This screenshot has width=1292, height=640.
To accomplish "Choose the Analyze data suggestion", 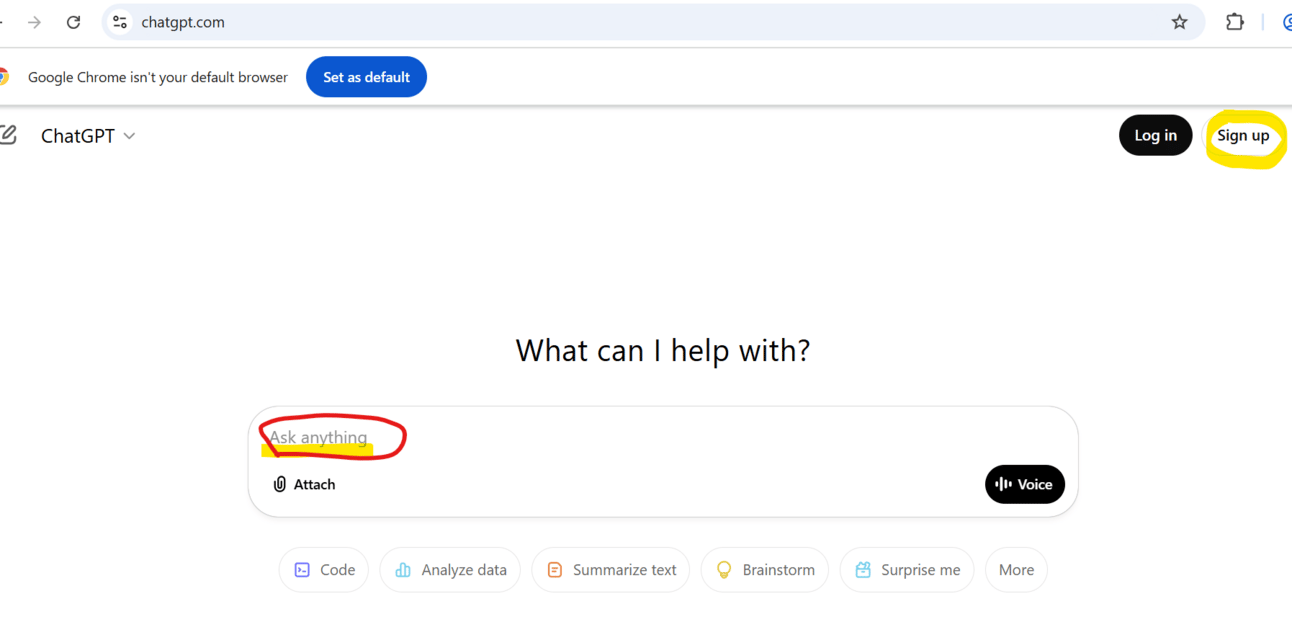I will coord(450,570).
